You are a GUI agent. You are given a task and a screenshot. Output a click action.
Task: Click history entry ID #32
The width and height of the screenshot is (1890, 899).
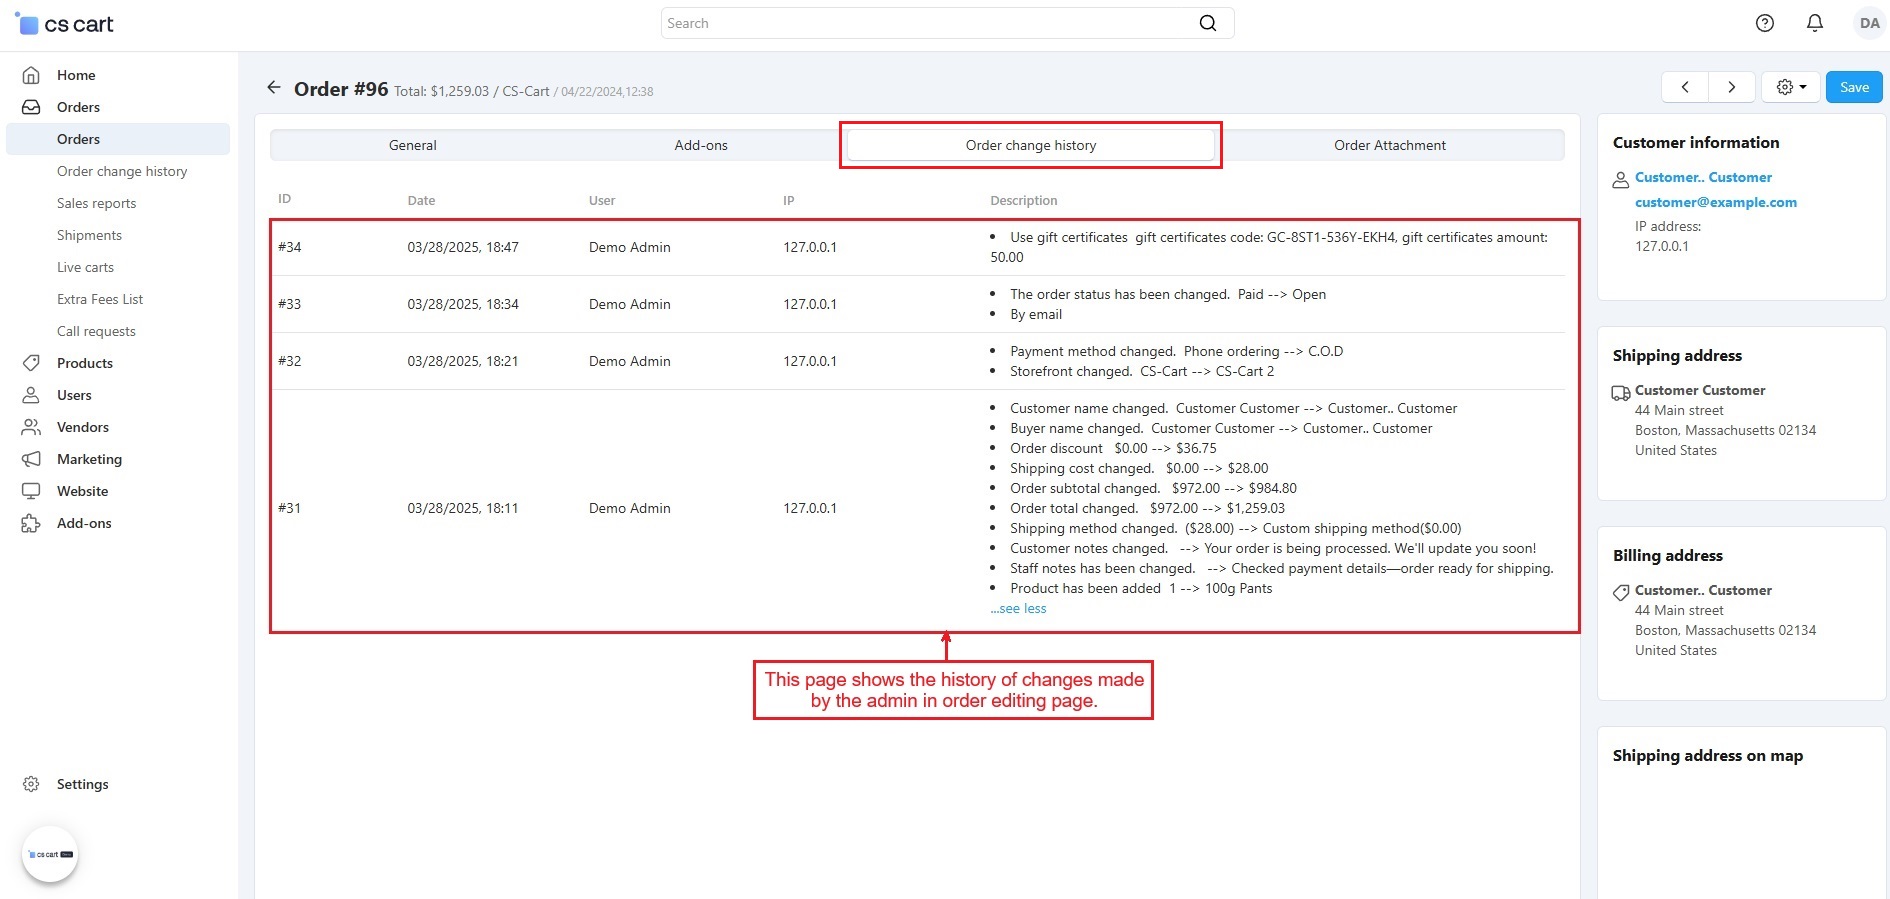(289, 361)
